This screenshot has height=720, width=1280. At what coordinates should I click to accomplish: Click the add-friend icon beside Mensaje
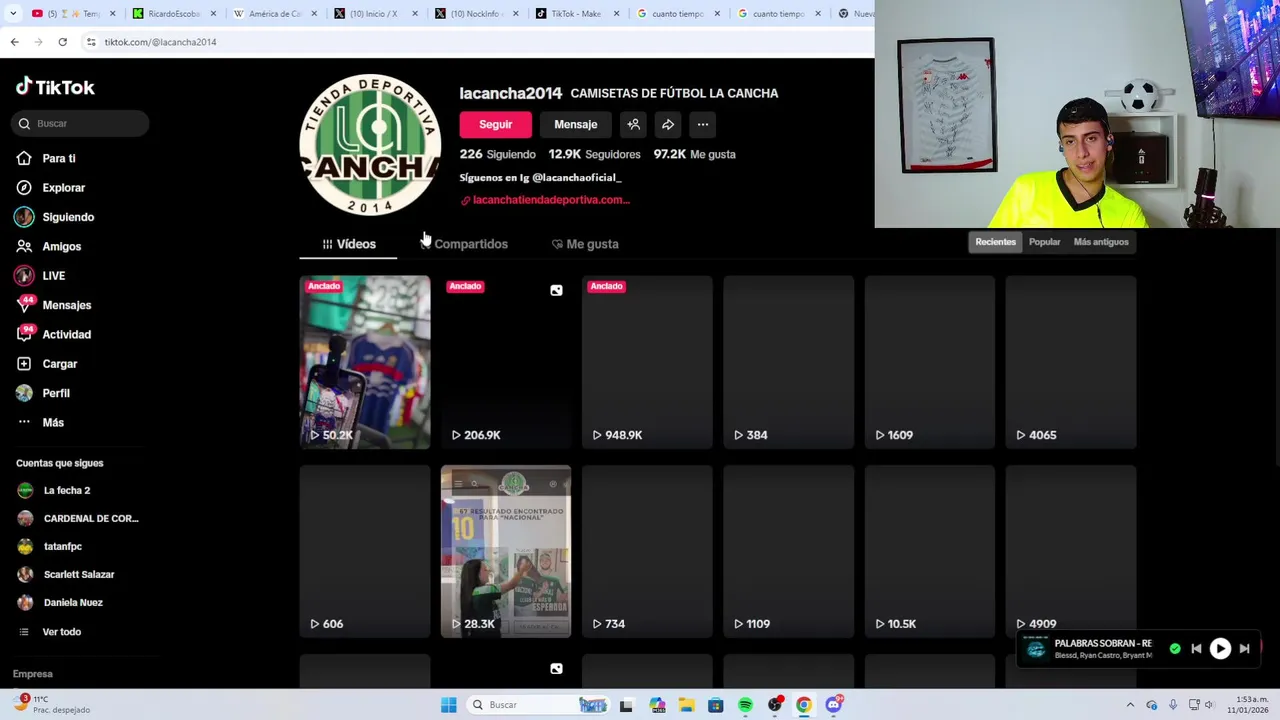633,124
